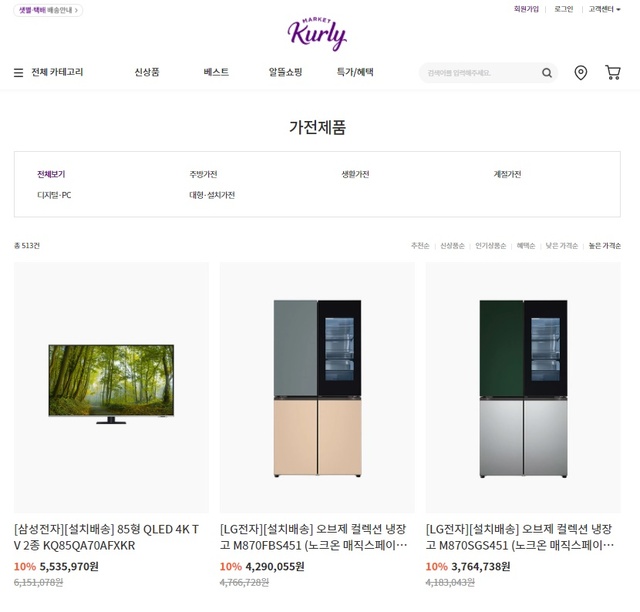Open the 특가/혜택 menu
Screen dimensions: 640x612
(355, 72)
